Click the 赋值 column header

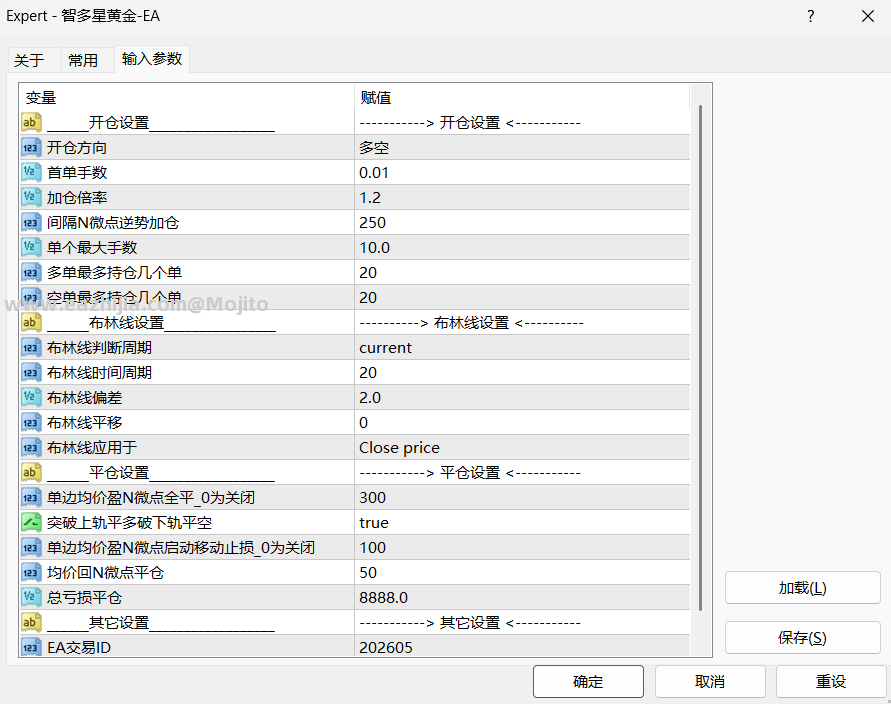coord(522,98)
